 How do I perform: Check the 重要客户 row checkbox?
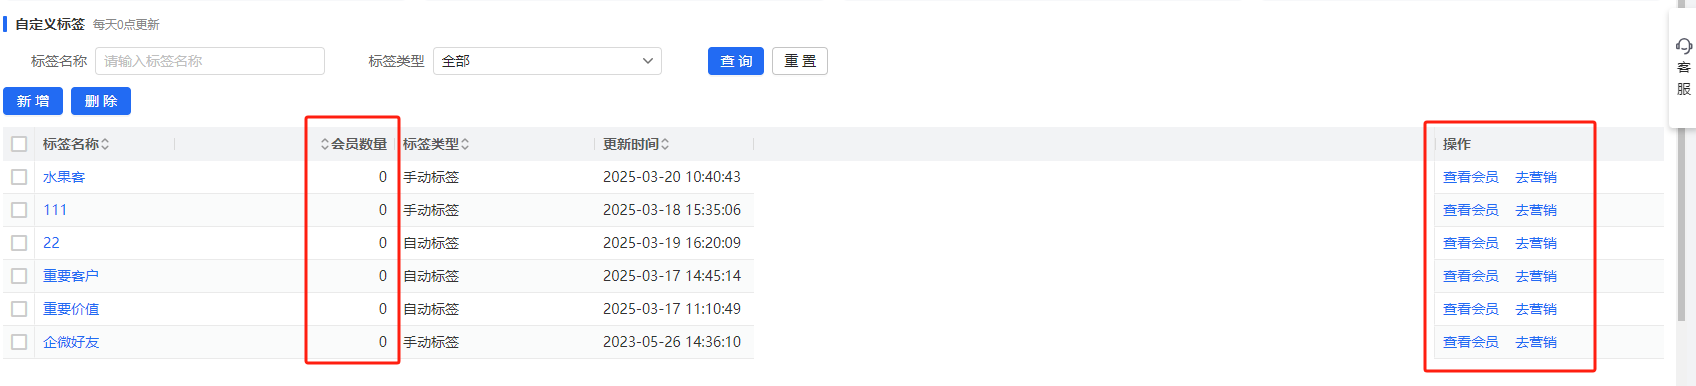(x=19, y=276)
